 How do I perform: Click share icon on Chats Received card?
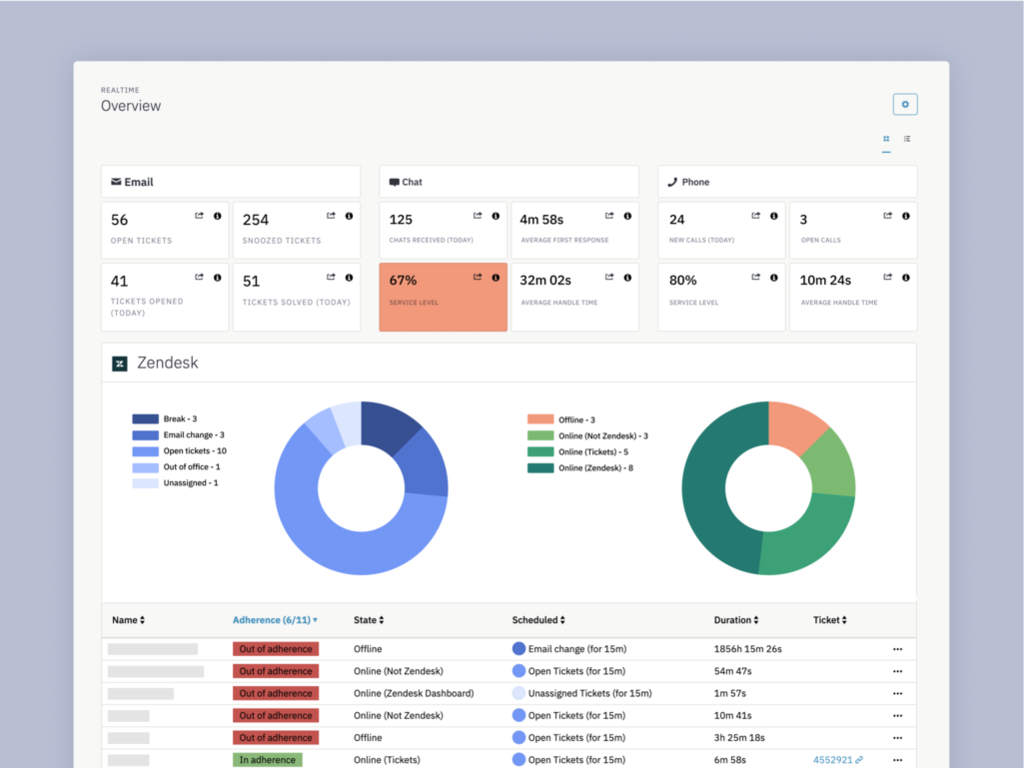click(x=477, y=216)
